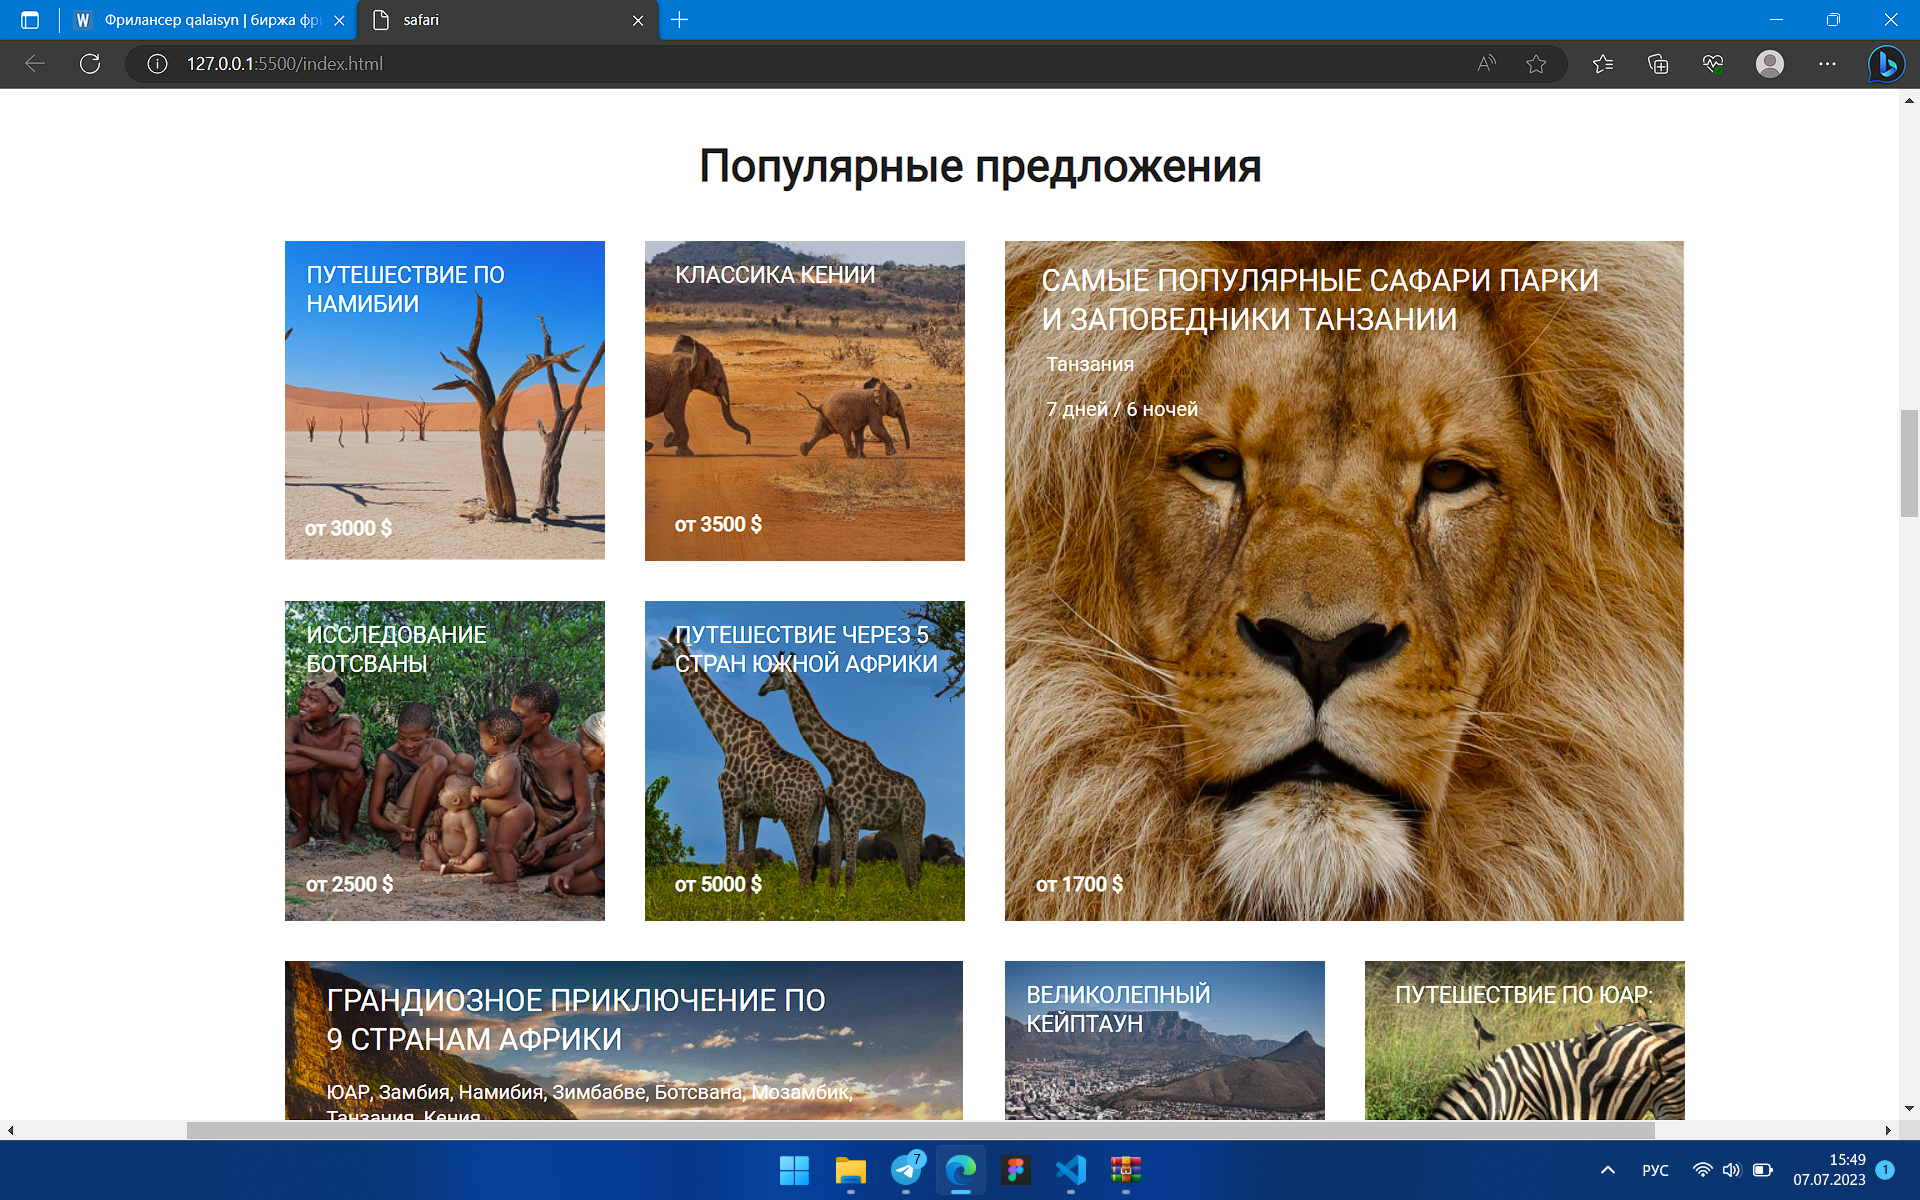
Task: Open Collections icon in toolbar
Action: 1658,64
